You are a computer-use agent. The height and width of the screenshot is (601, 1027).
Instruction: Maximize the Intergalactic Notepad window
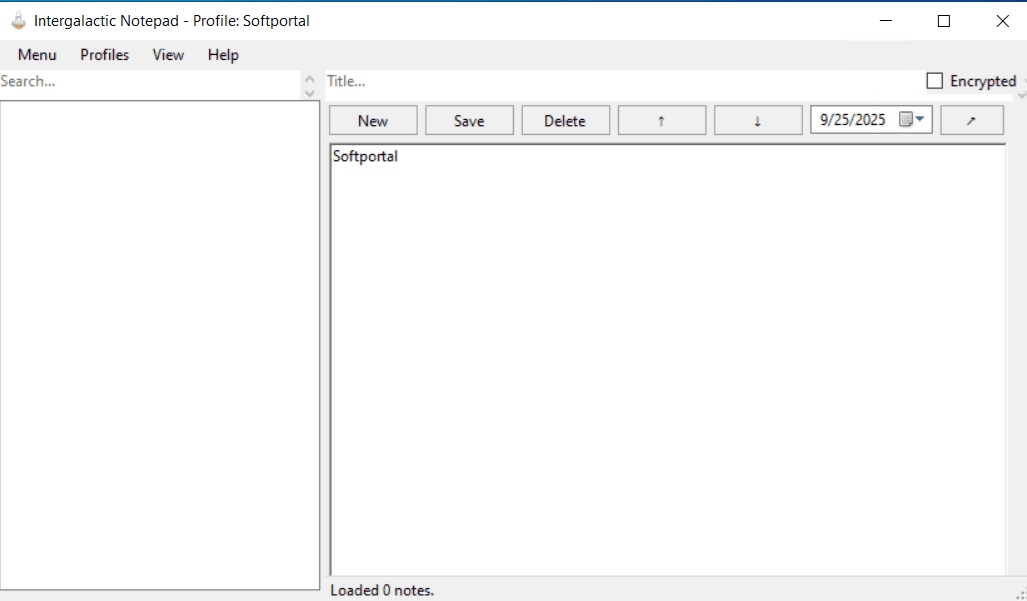click(x=943, y=21)
